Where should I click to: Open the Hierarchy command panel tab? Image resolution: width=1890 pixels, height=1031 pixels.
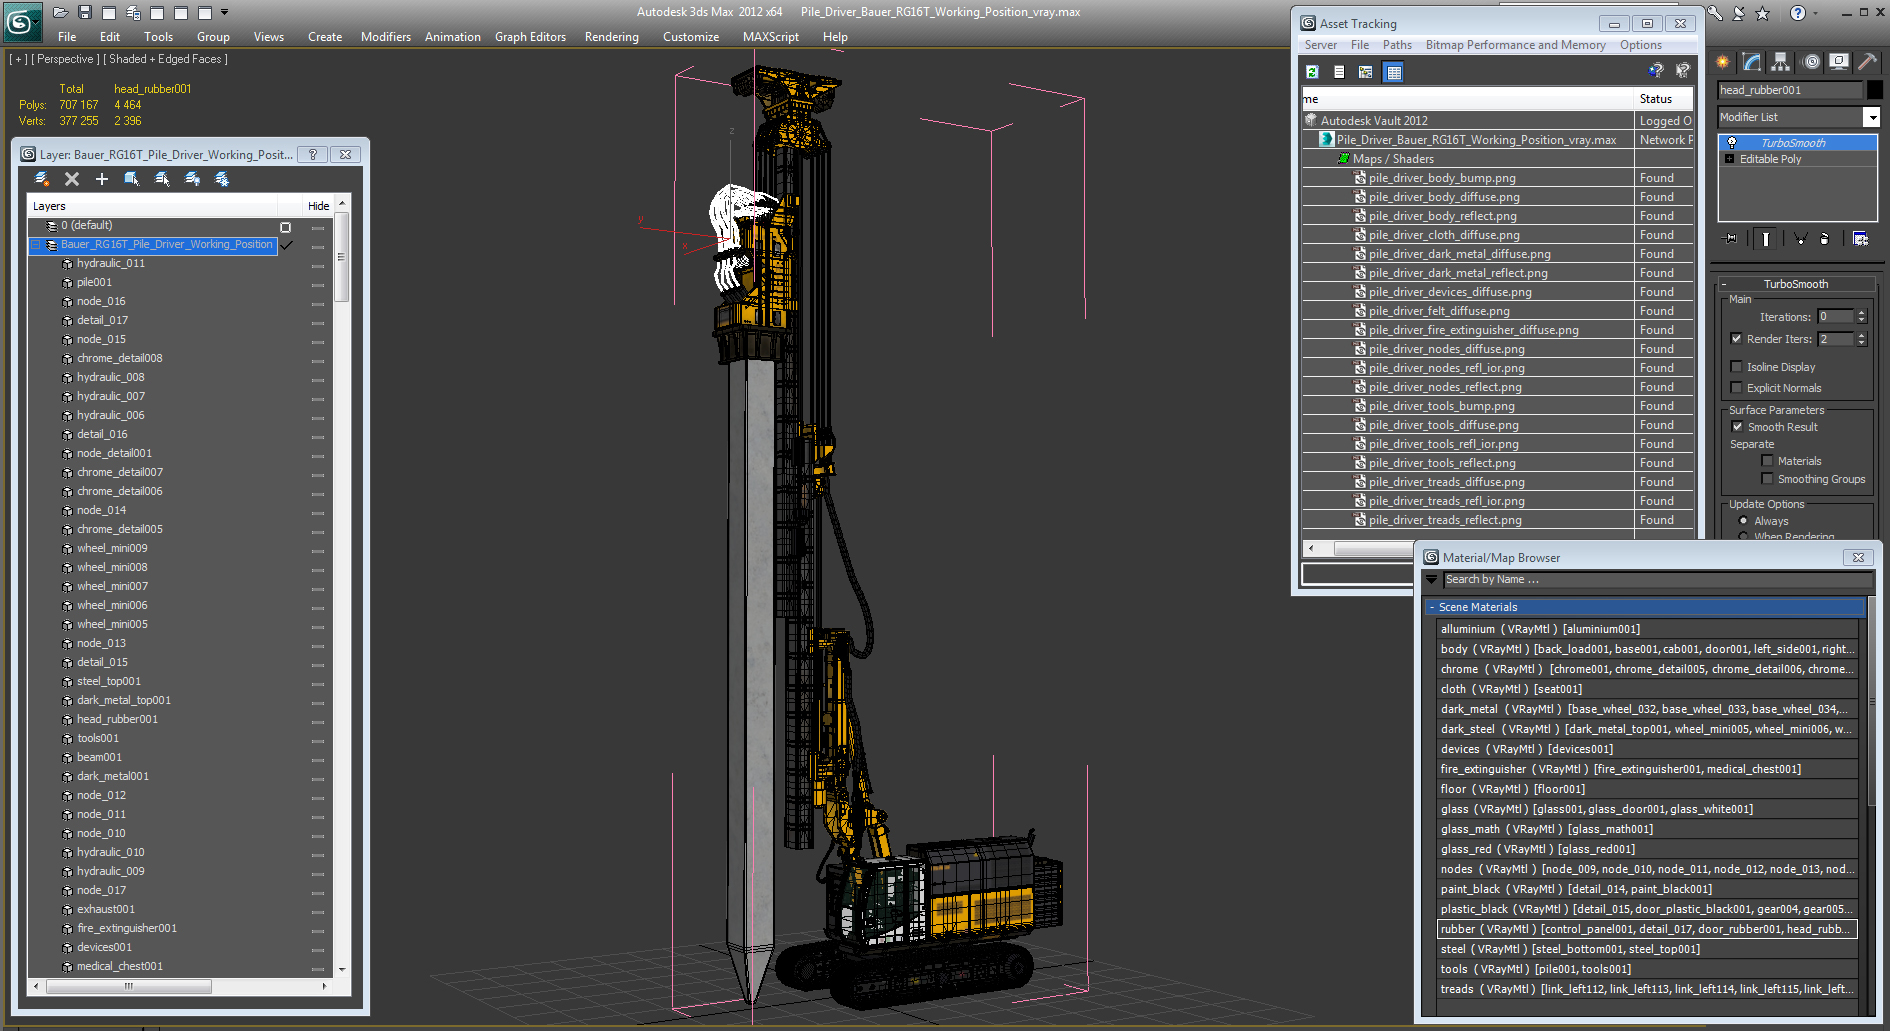tap(1780, 62)
